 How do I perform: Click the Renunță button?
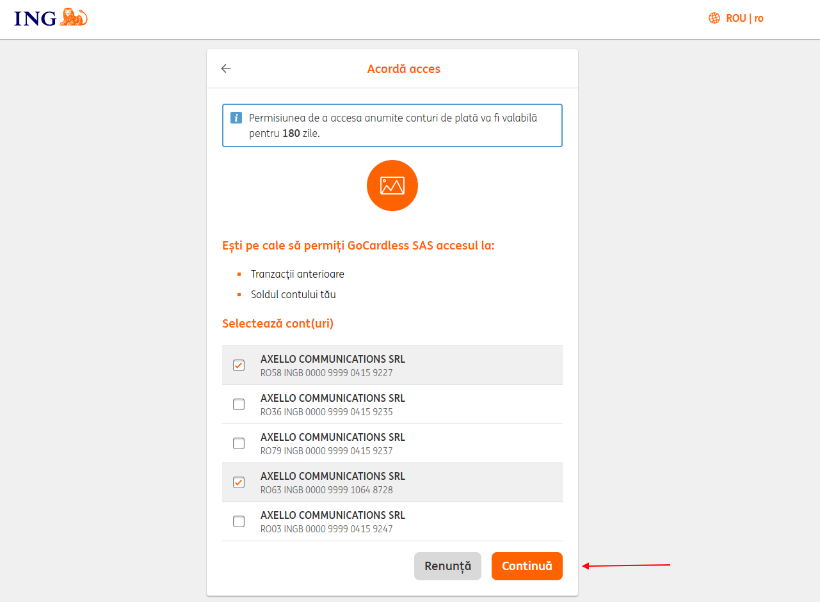pos(448,566)
